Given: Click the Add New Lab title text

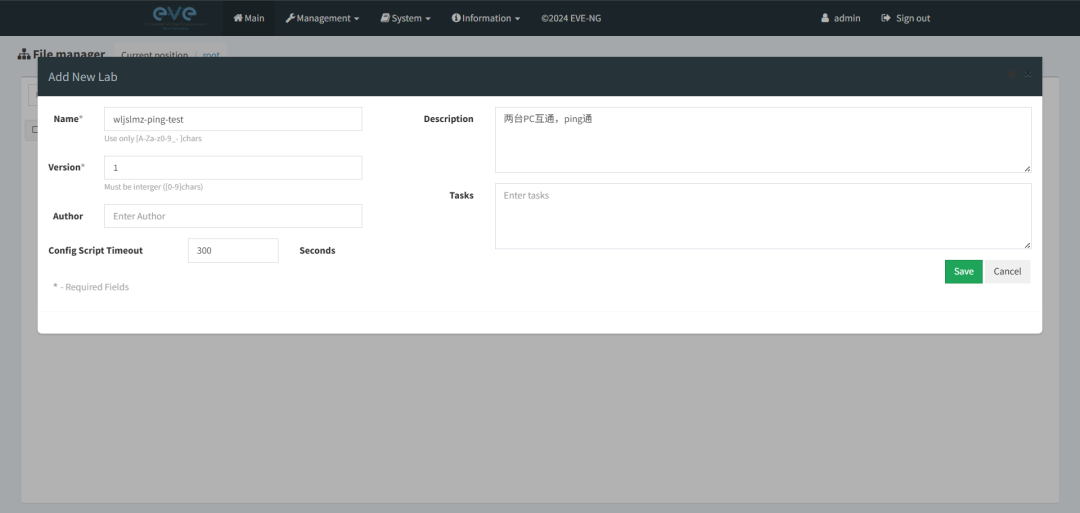Looking at the screenshot, I should point(83,76).
